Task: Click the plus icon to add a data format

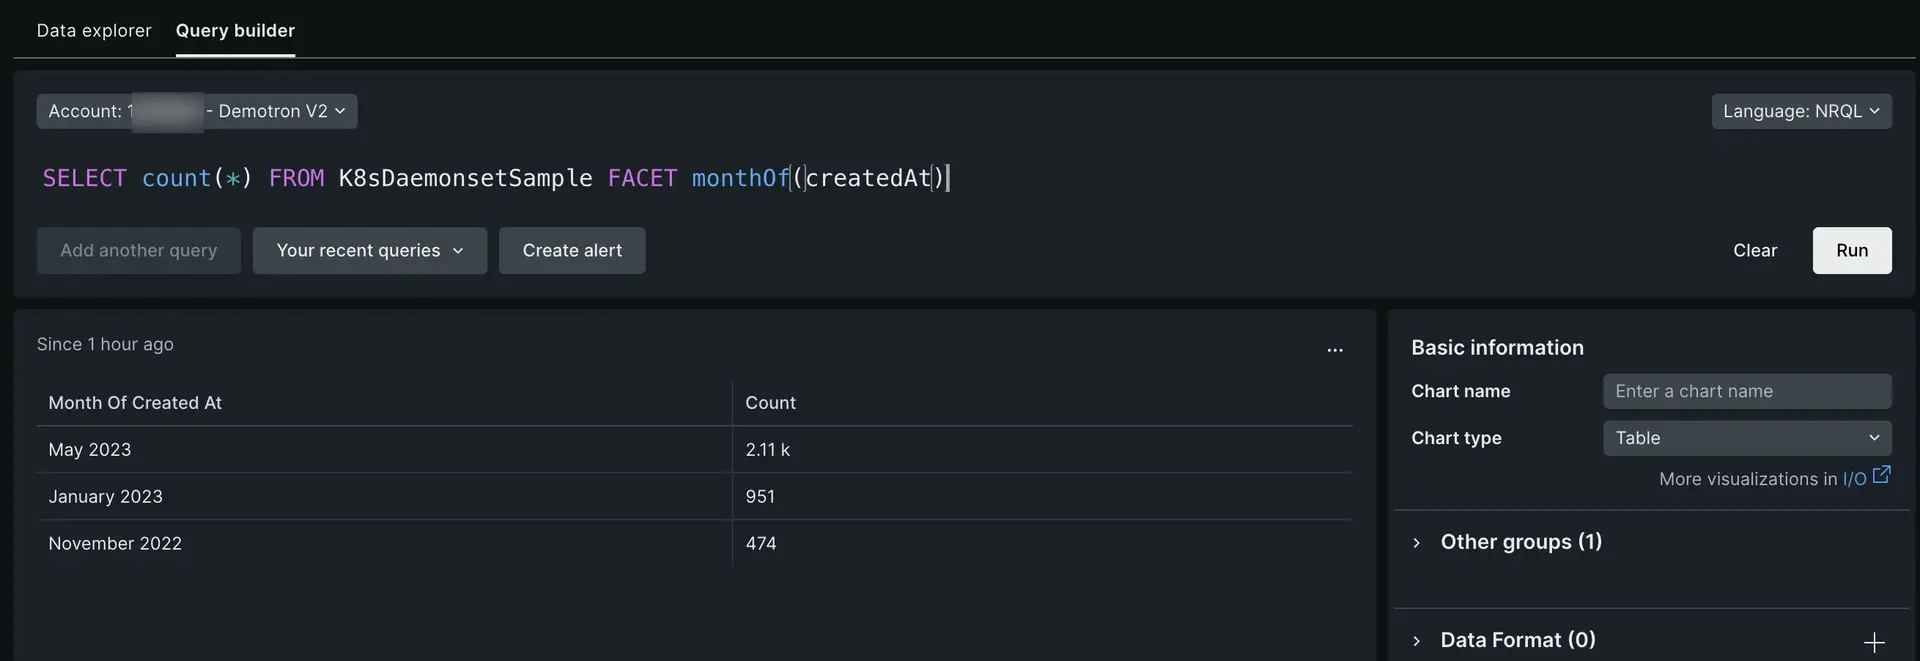Action: [1872, 640]
